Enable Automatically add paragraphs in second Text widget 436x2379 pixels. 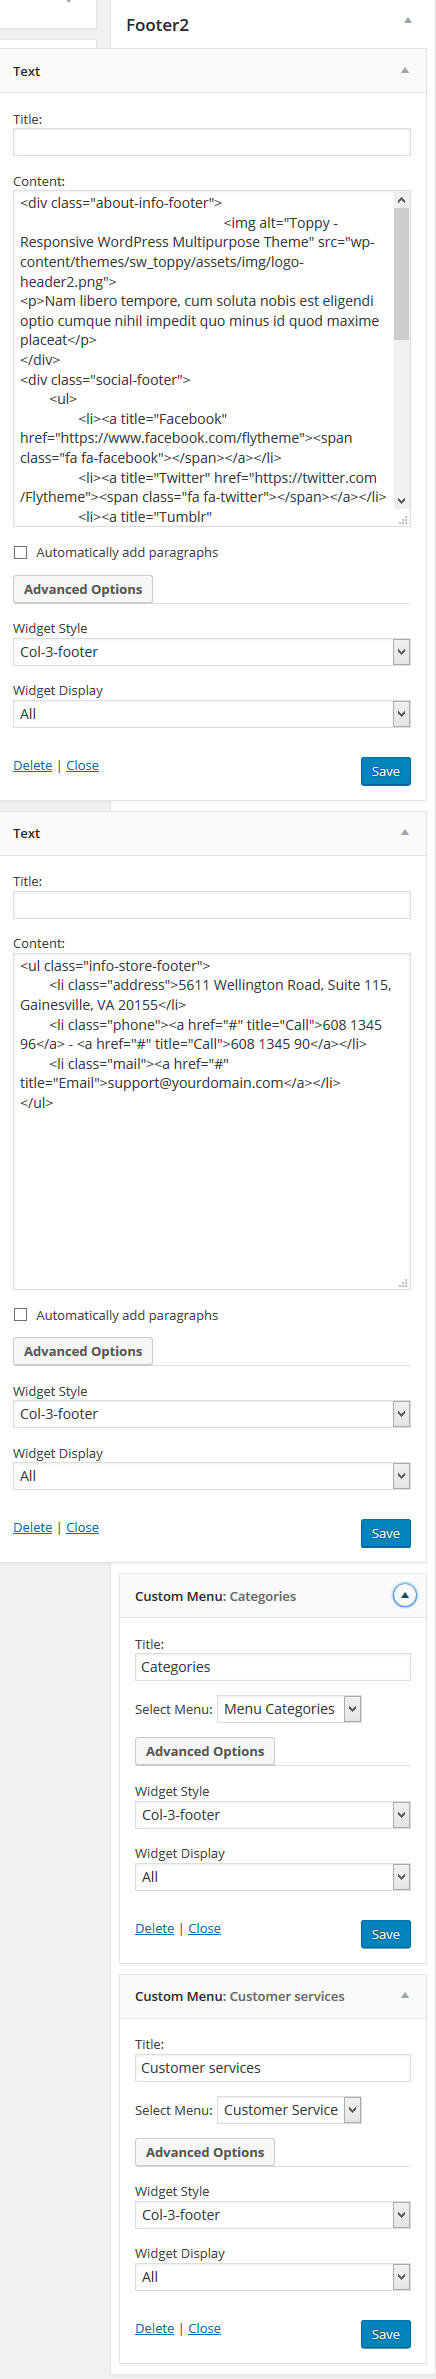pos(20,1315)
